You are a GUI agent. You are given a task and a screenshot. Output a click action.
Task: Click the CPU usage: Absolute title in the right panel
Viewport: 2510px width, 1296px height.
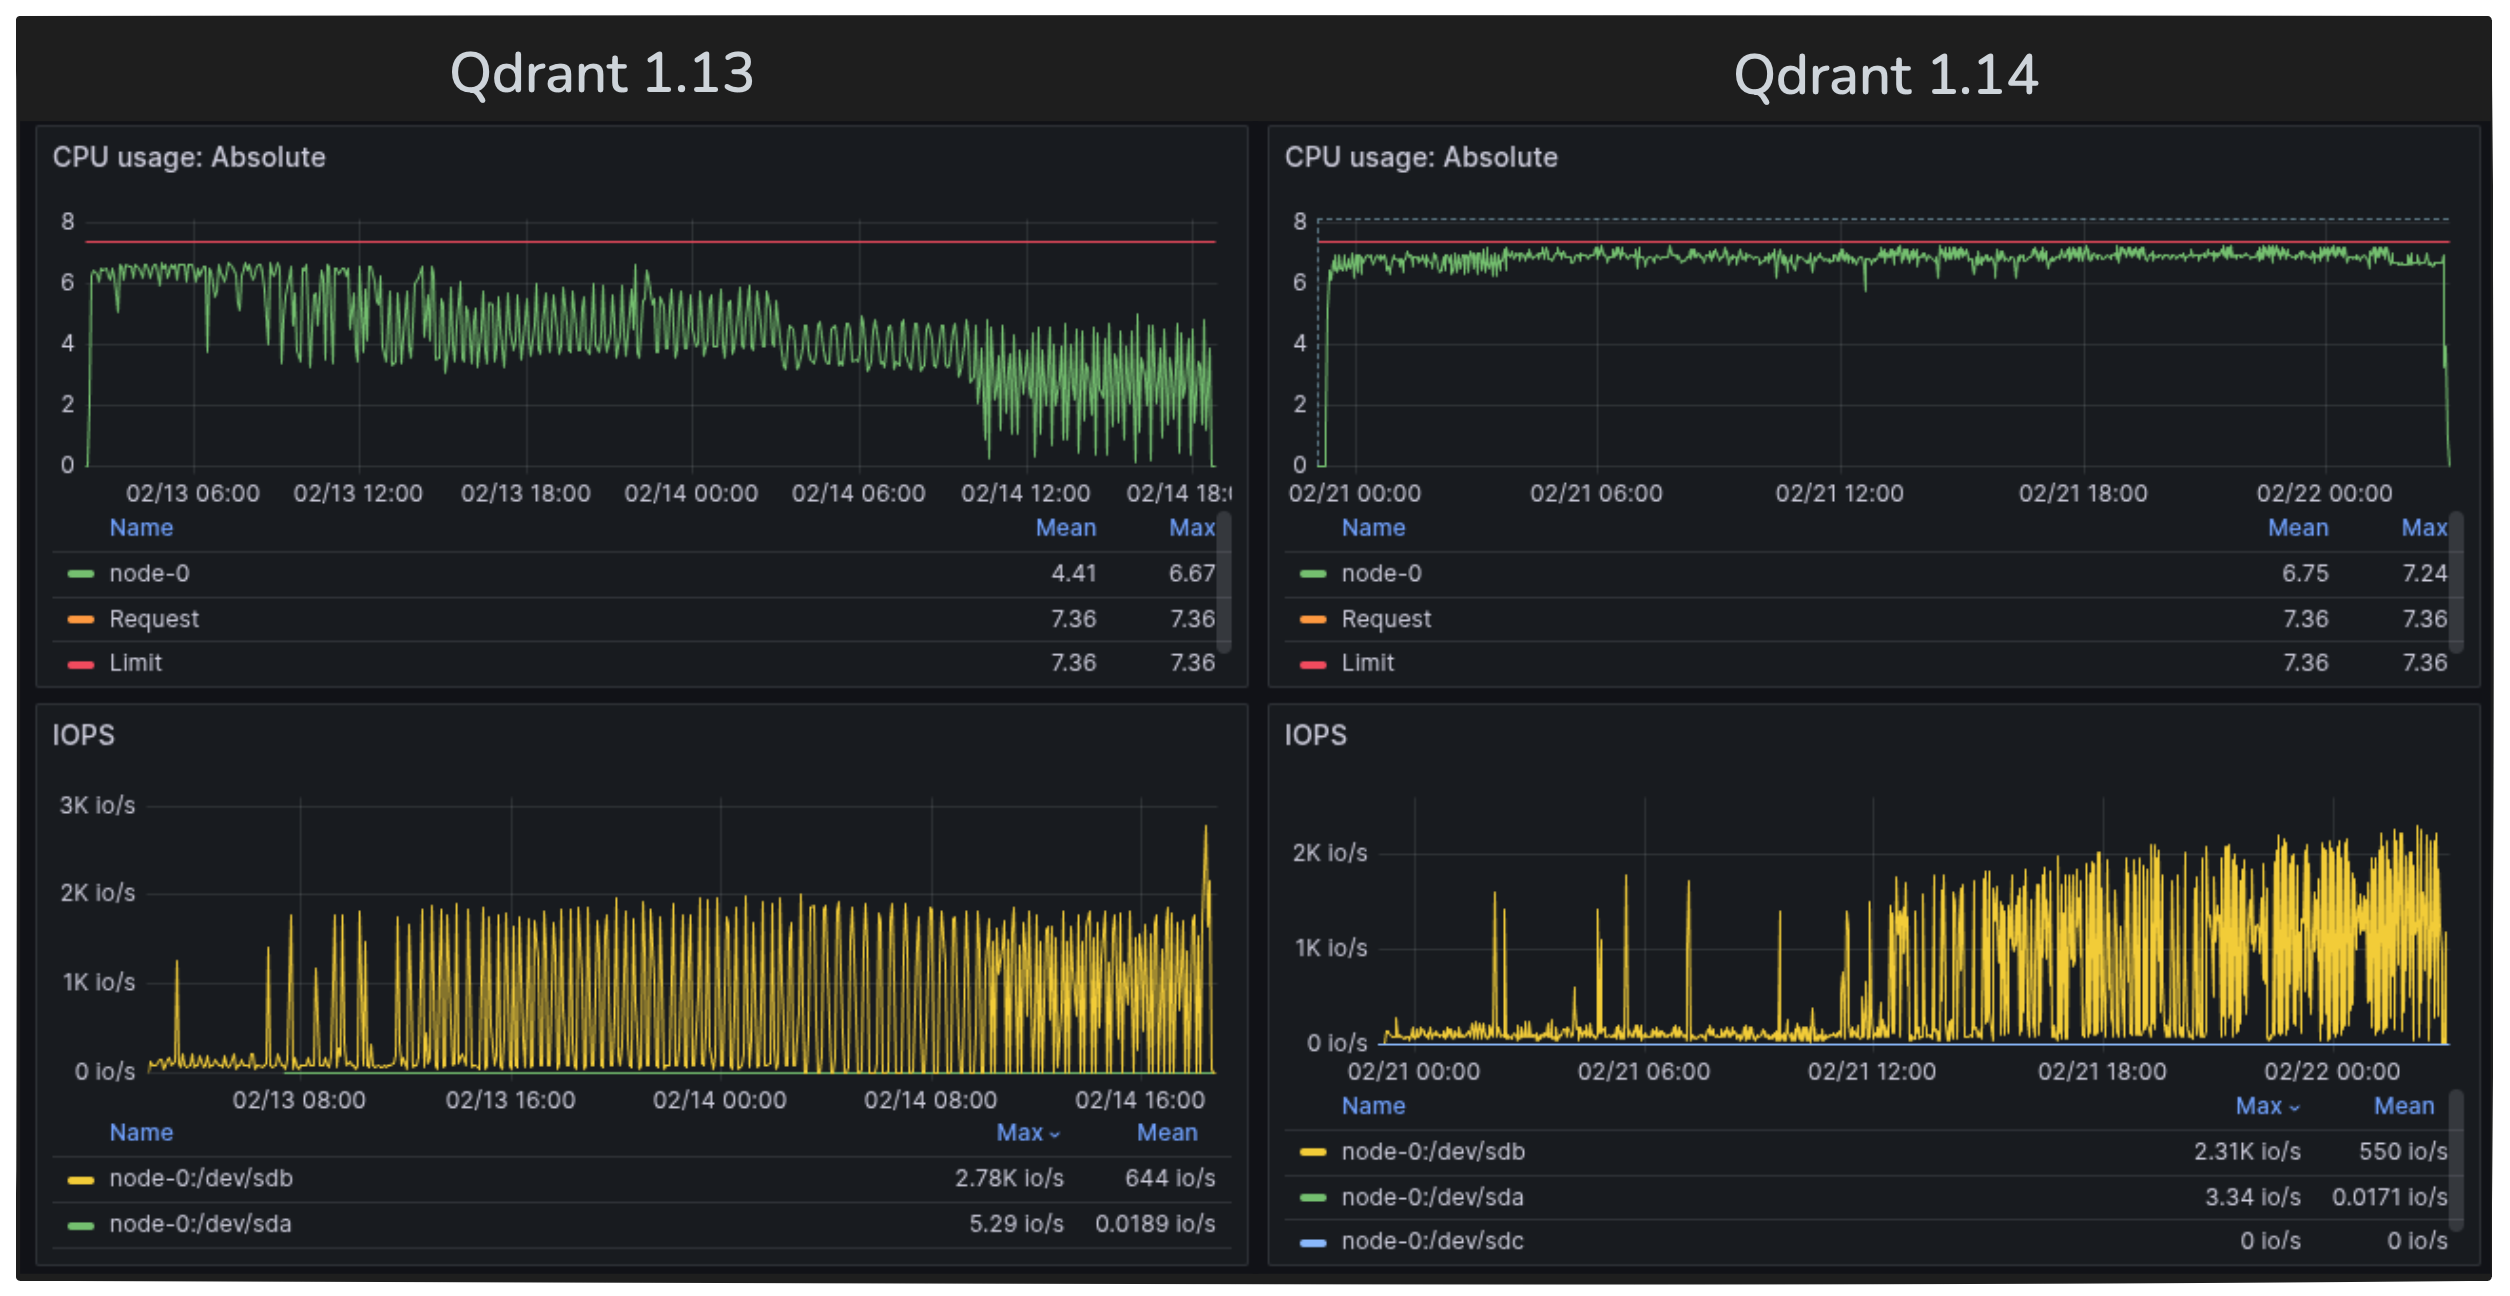click(1420, 157)
